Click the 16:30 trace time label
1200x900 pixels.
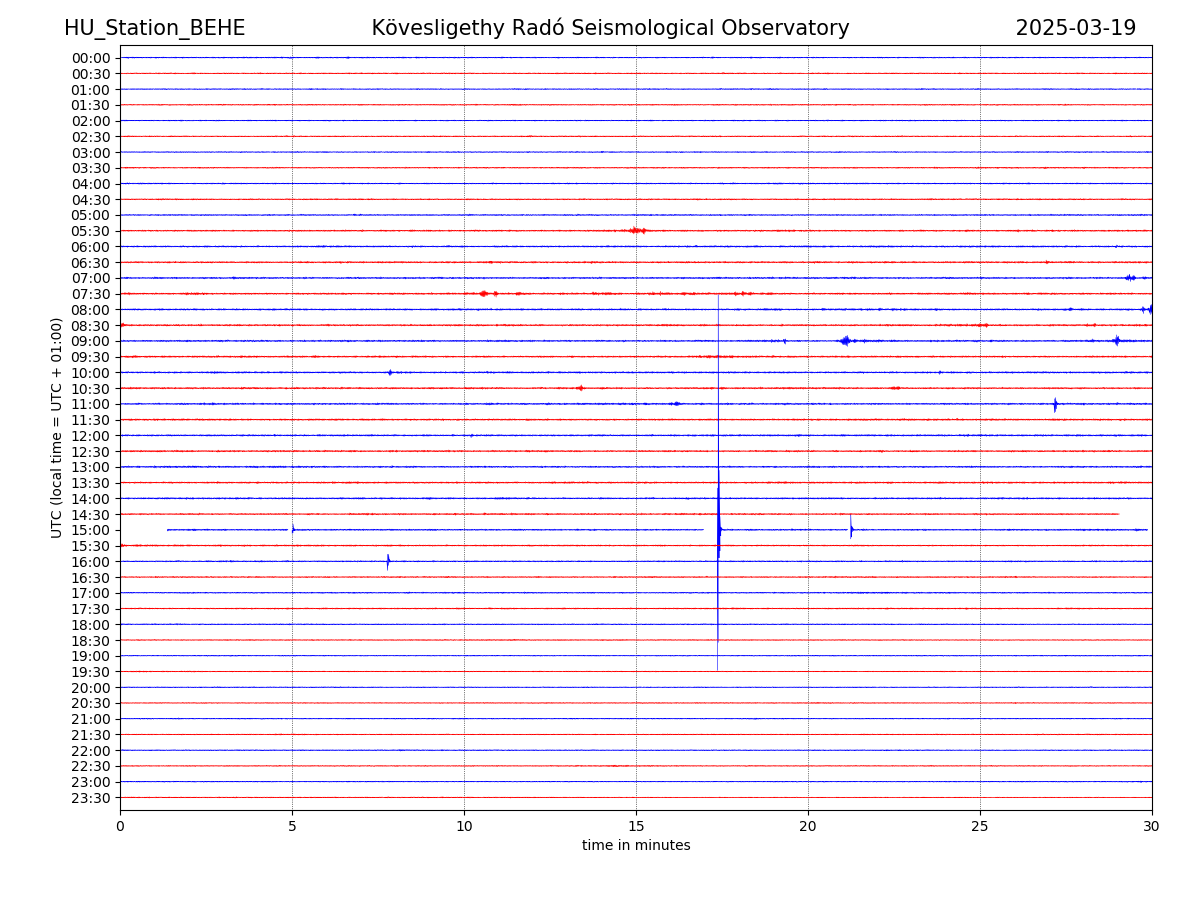[91, 578]
